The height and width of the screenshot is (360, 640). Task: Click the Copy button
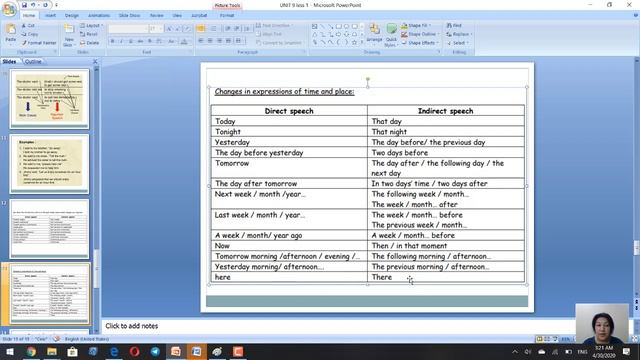[x=30, y=34]
